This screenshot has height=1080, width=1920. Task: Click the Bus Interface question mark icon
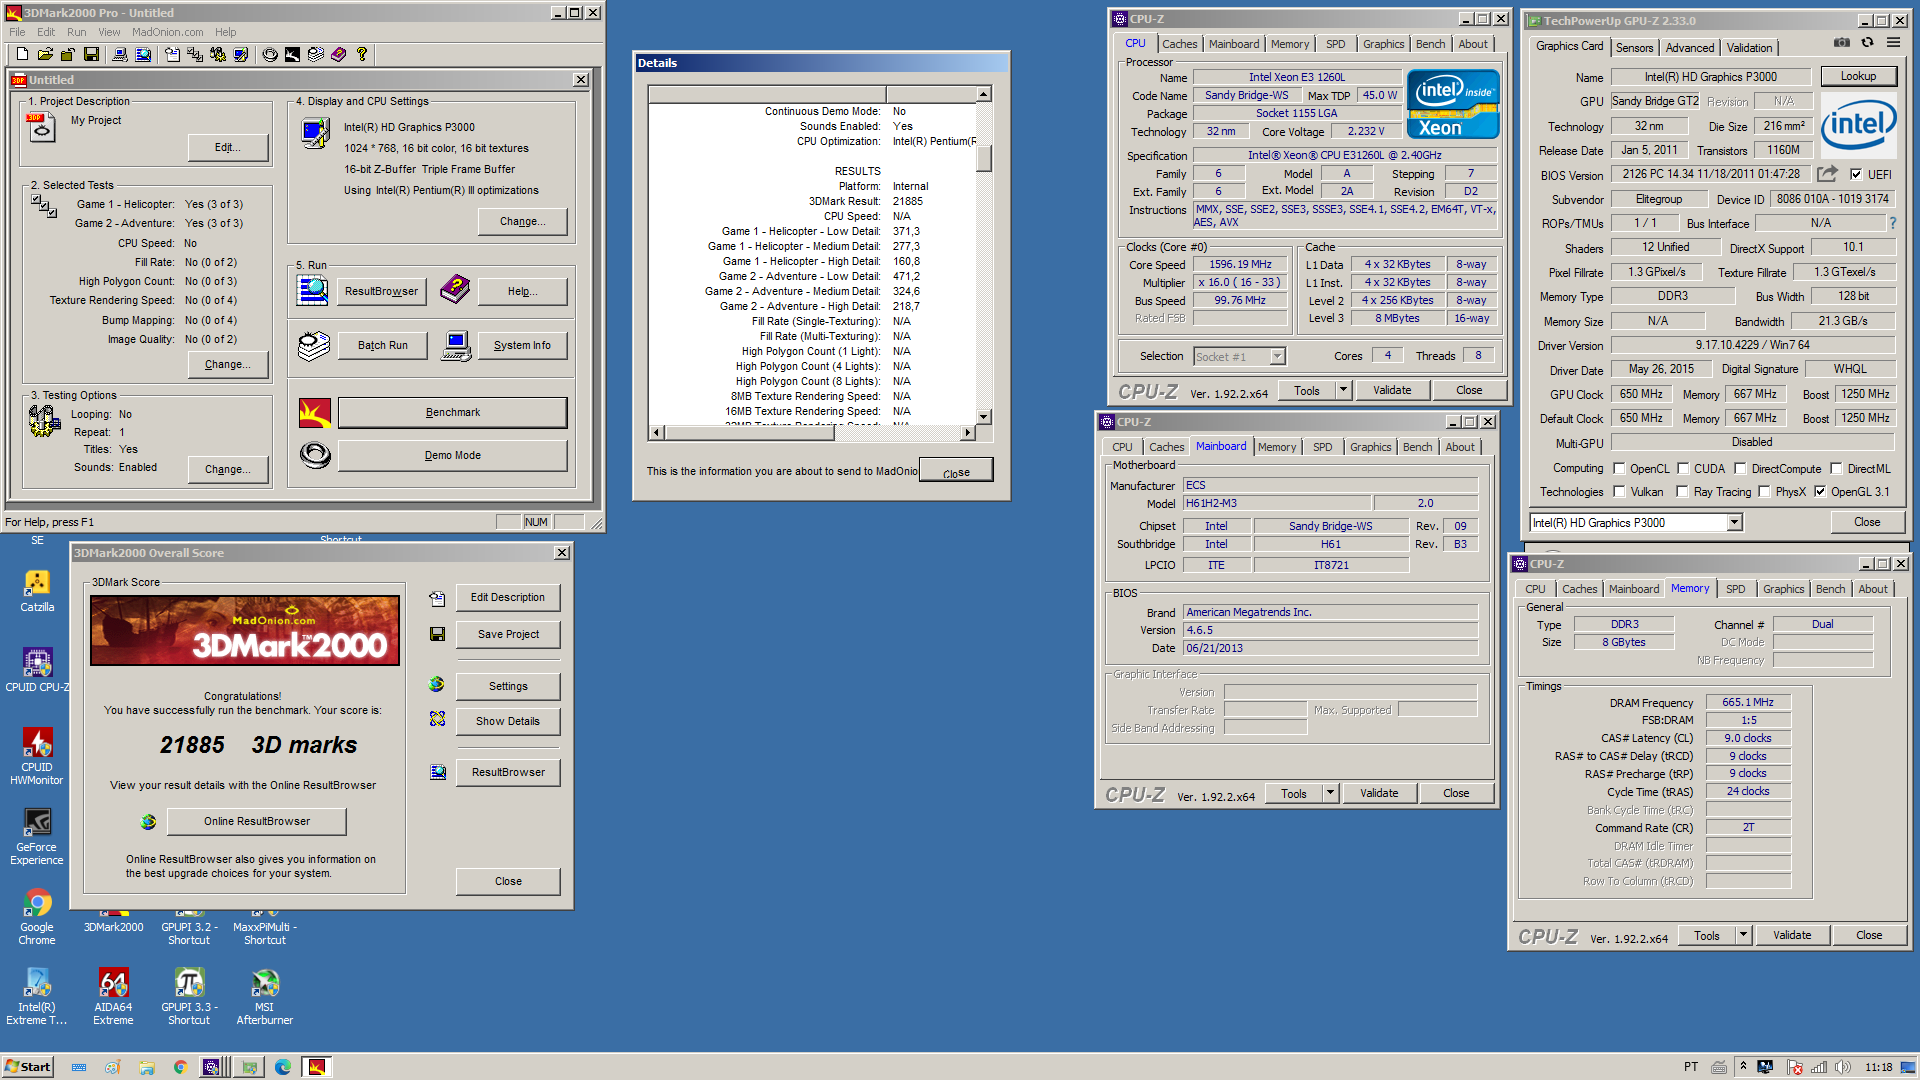pyautogui.click(x=1892, y=224)
